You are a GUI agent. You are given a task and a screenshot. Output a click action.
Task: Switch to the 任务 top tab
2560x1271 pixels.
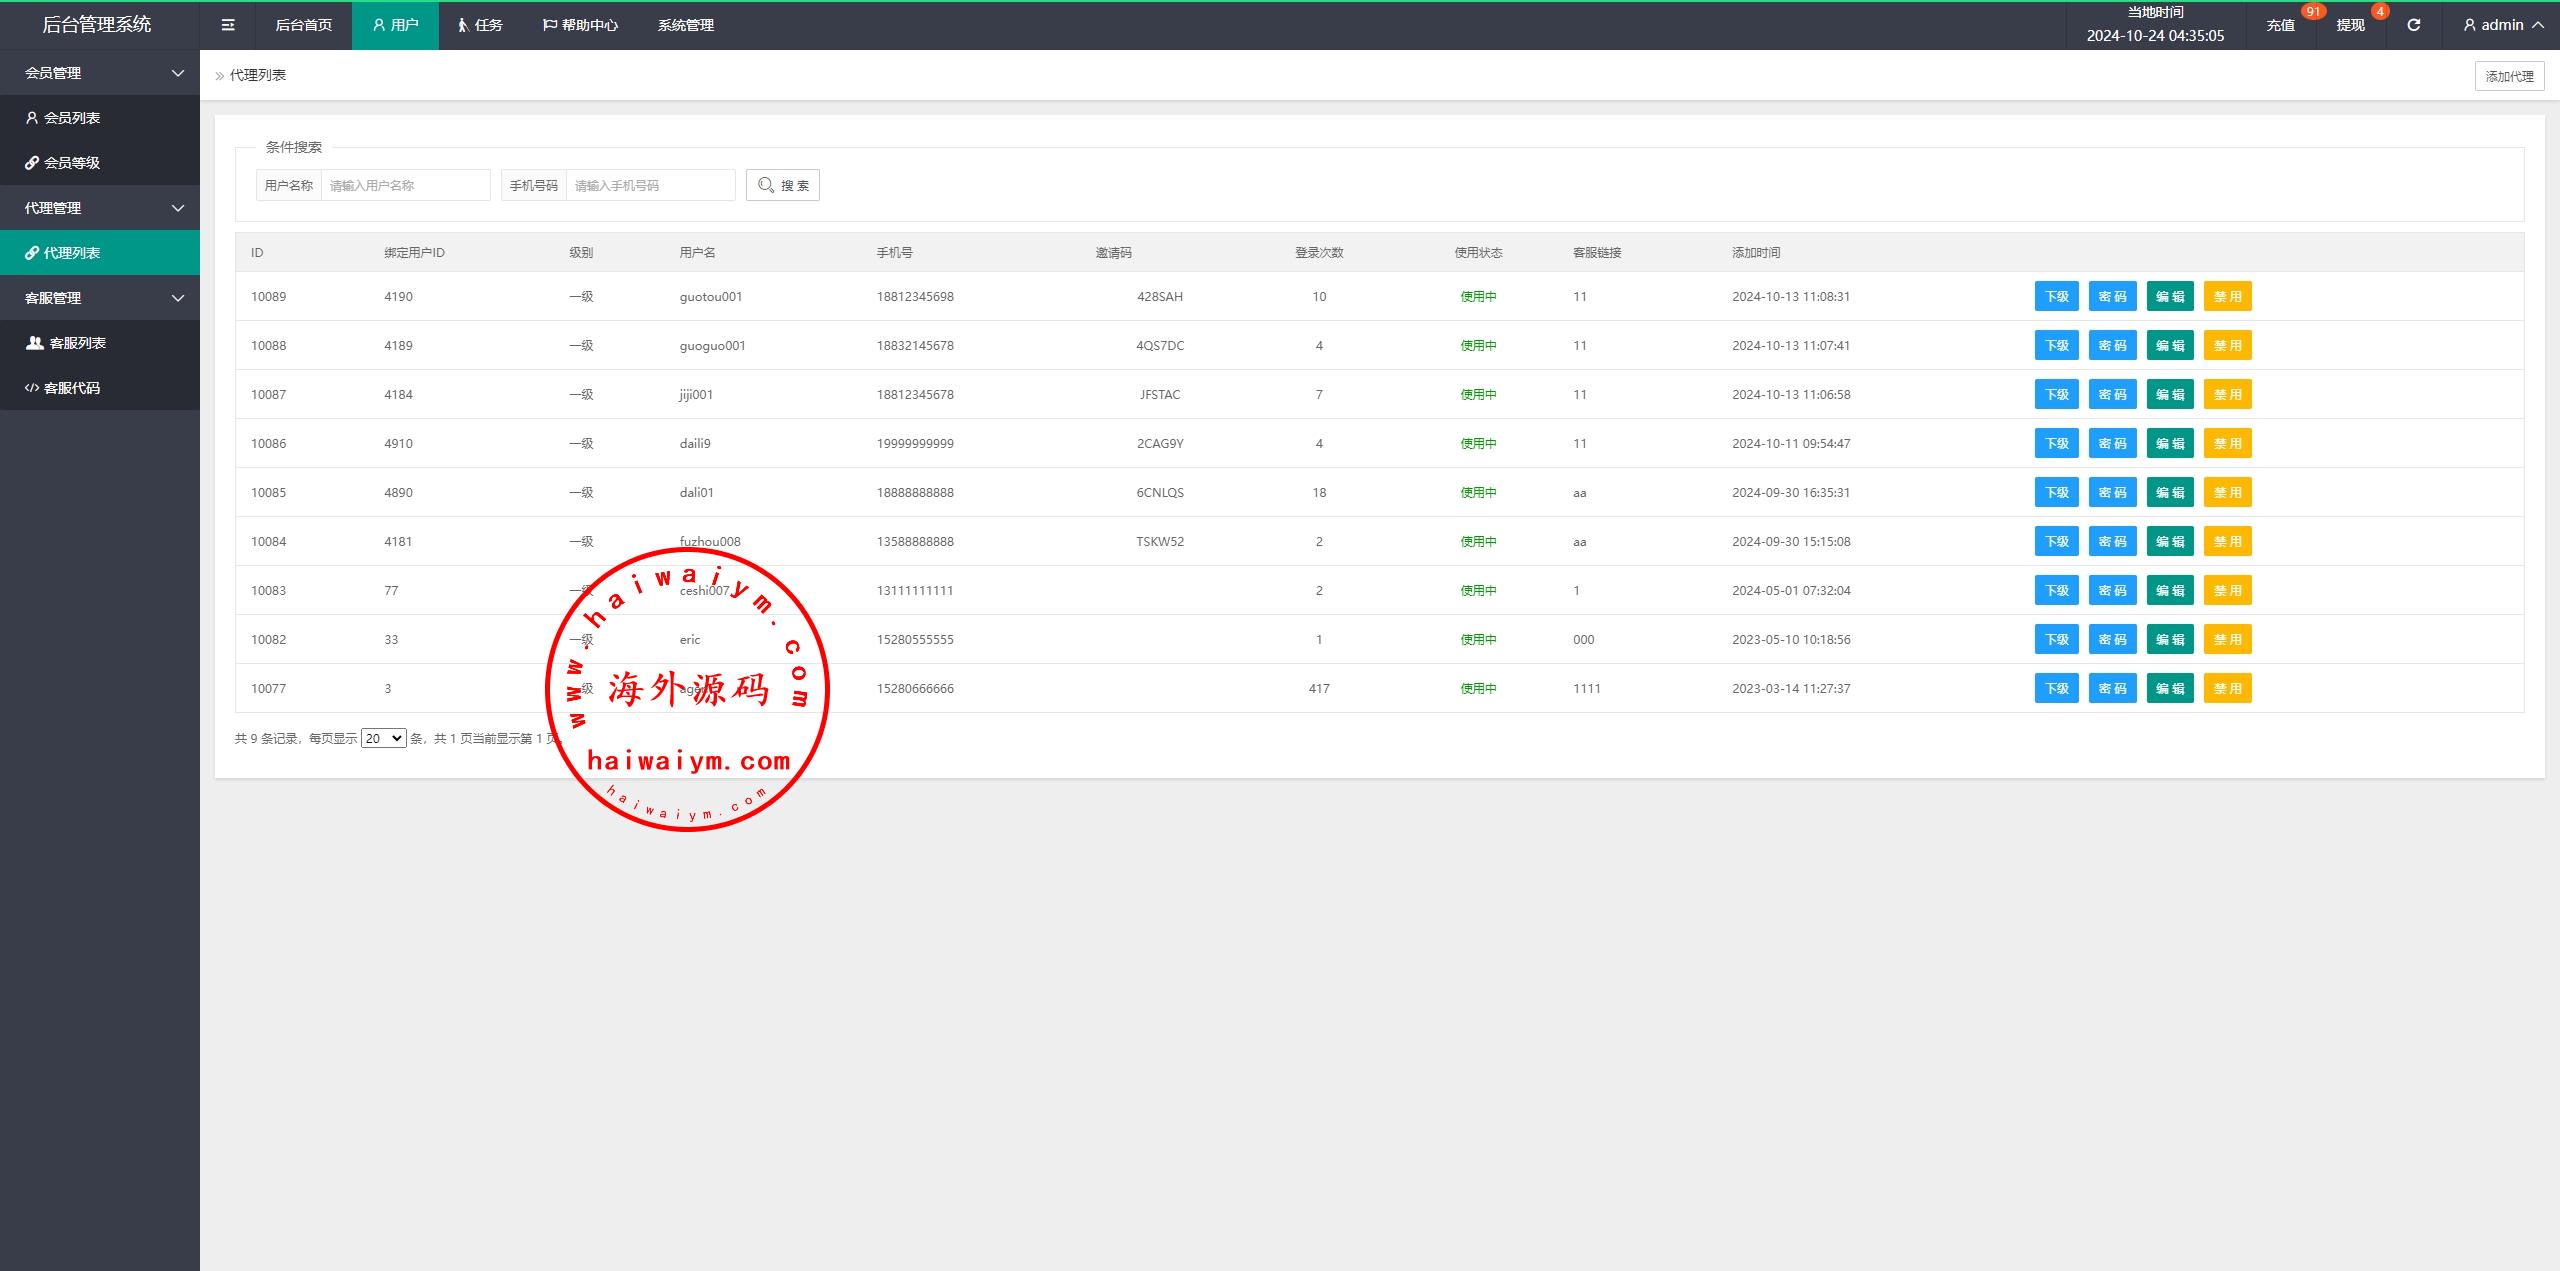pyautogui.click(x=480, y=25)
